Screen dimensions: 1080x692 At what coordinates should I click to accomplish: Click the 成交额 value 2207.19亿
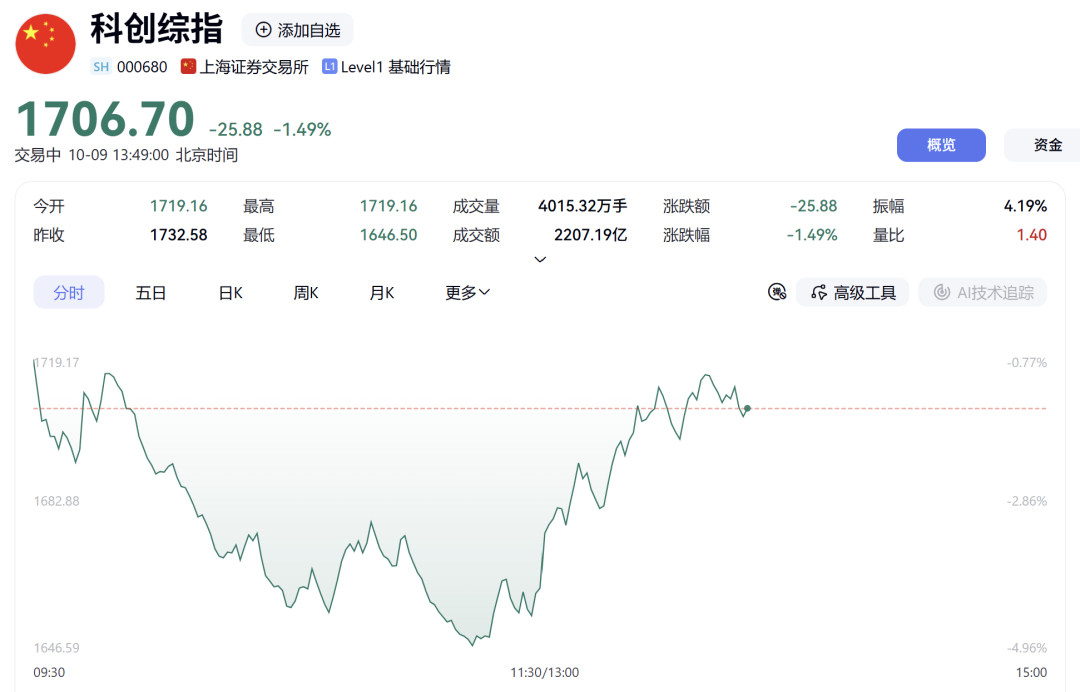590,235
